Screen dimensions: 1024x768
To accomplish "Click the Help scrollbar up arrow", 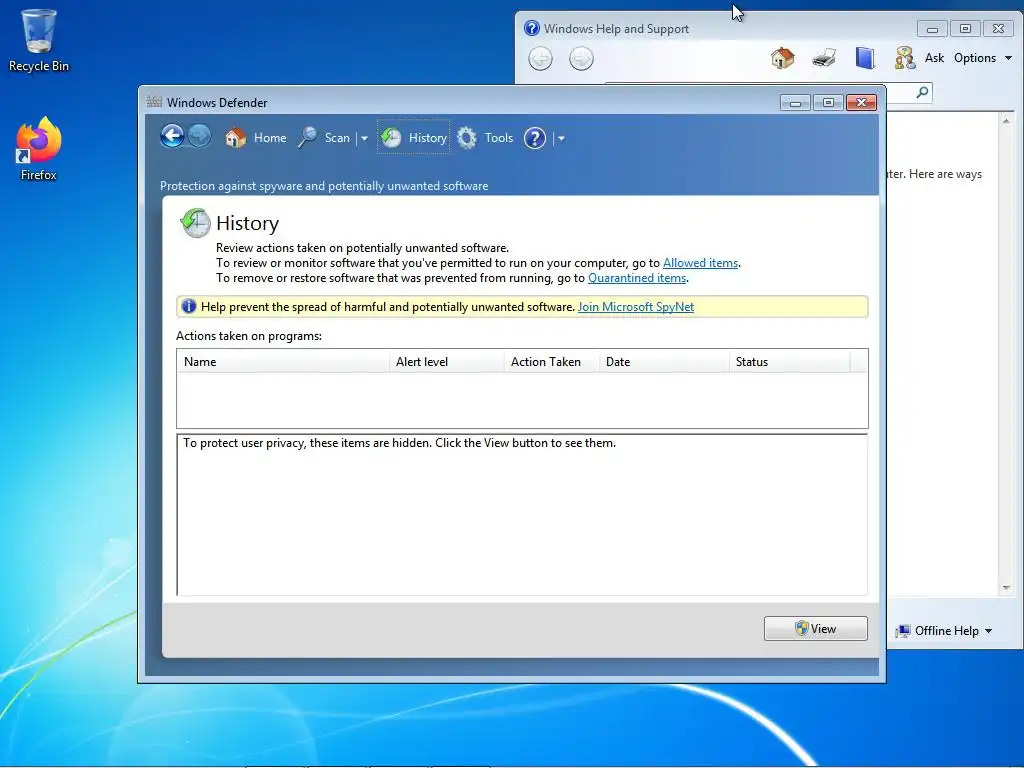I will pyautogui.click(x=1006, y=121).
